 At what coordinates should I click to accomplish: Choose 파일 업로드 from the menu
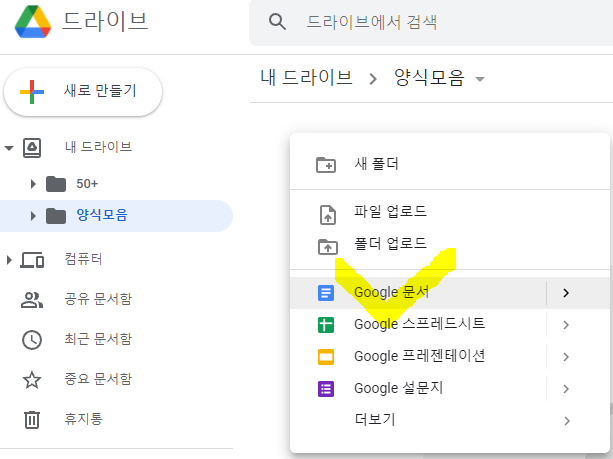(x=450, y=212)
